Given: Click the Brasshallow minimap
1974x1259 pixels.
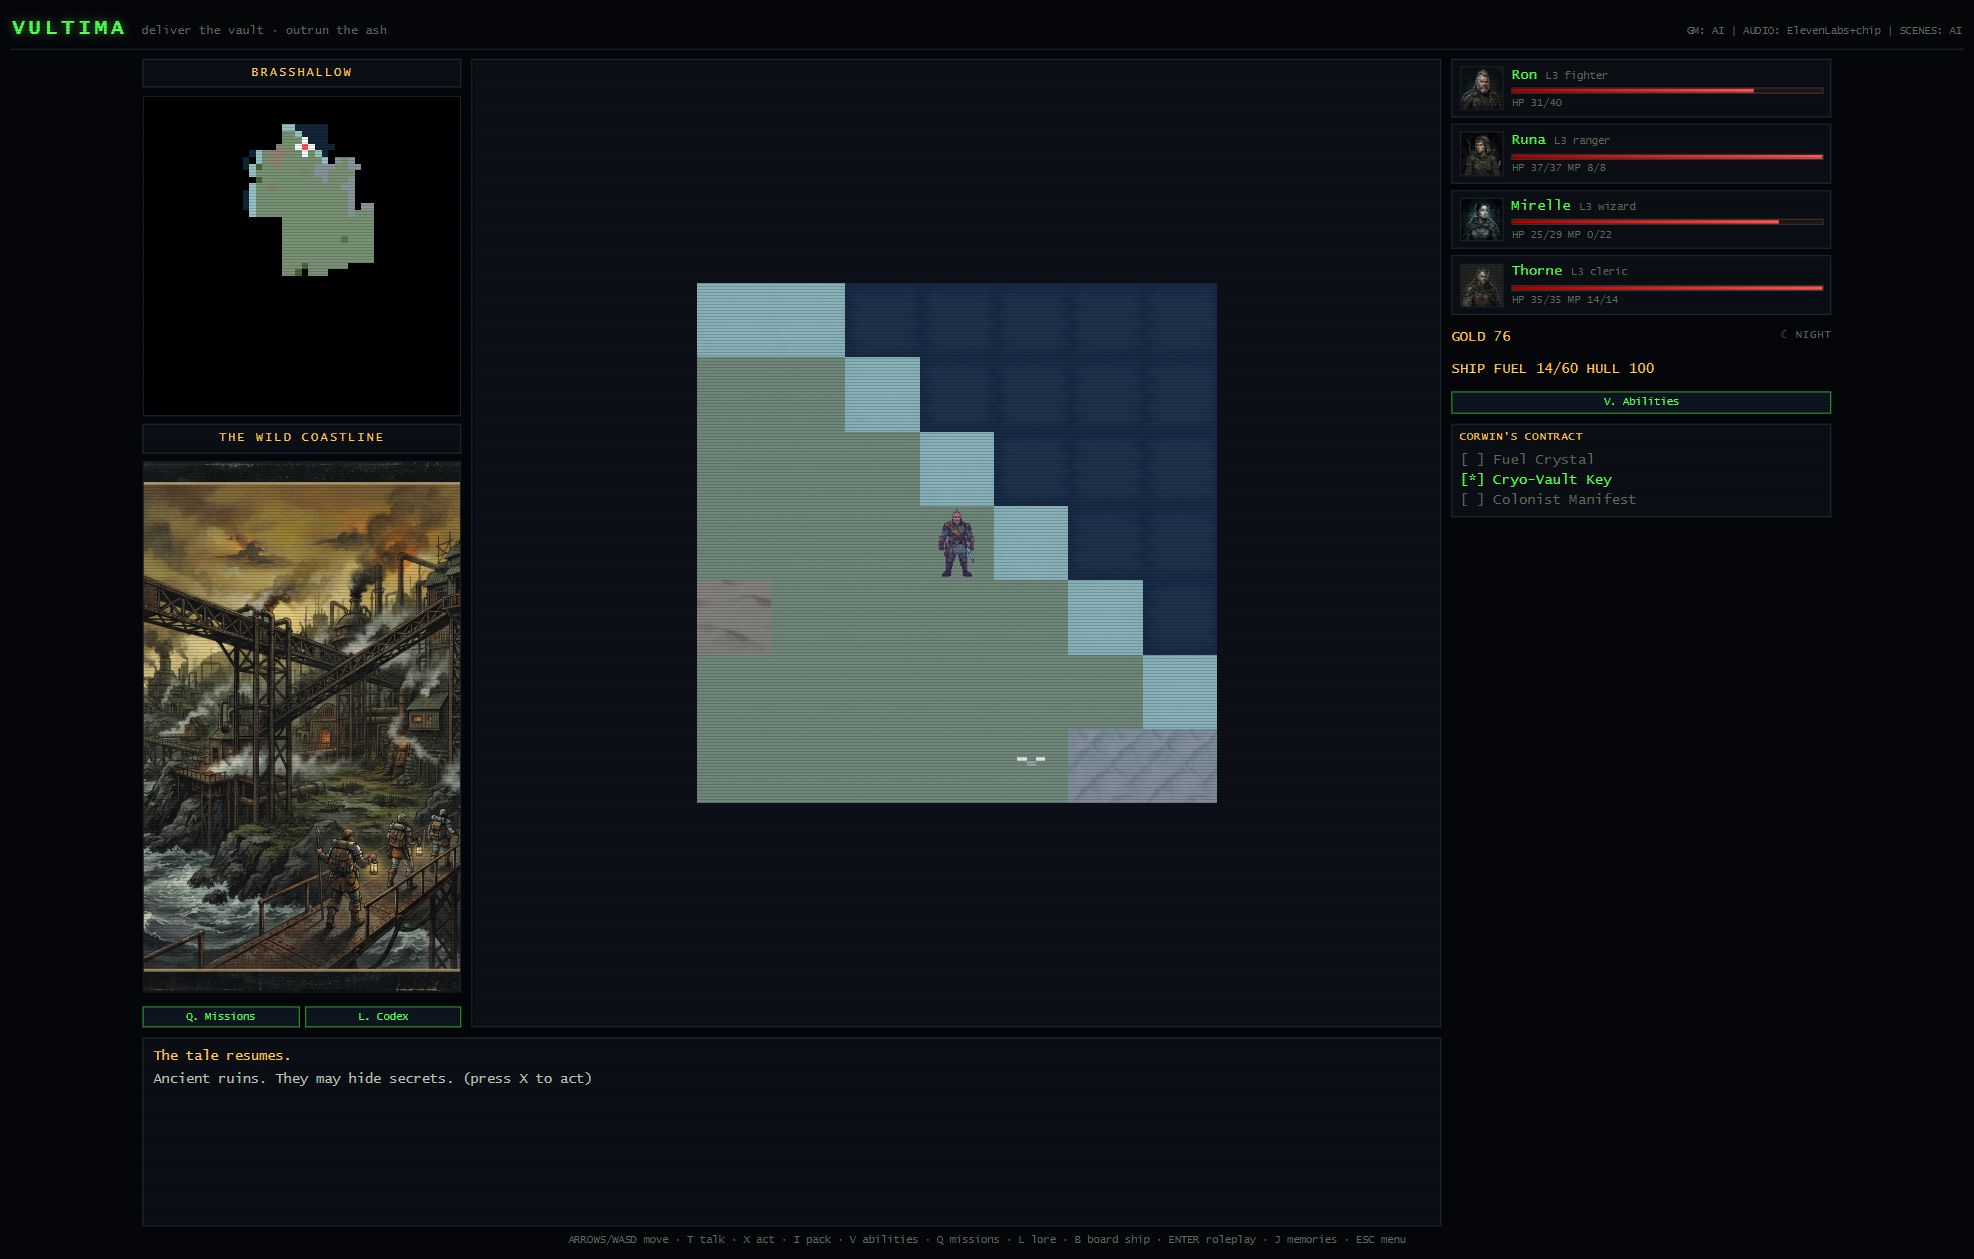Looking at the screenshot, I should [x=302, y=256].
